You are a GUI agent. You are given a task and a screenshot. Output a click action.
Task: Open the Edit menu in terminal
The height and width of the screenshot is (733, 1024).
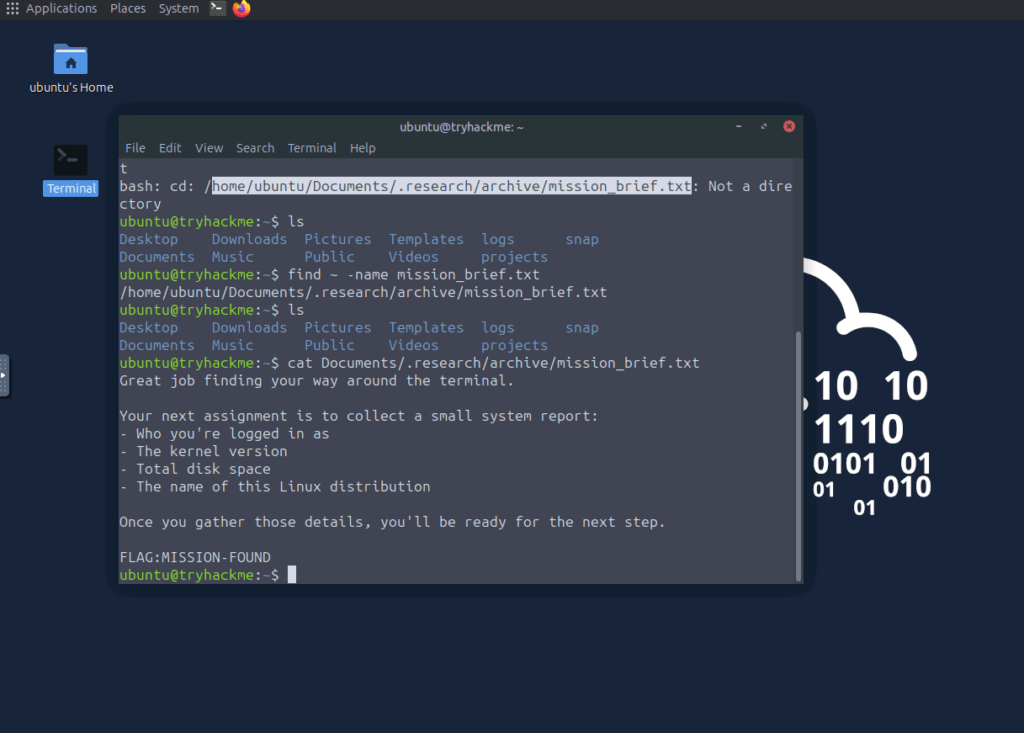coord(170,148)
